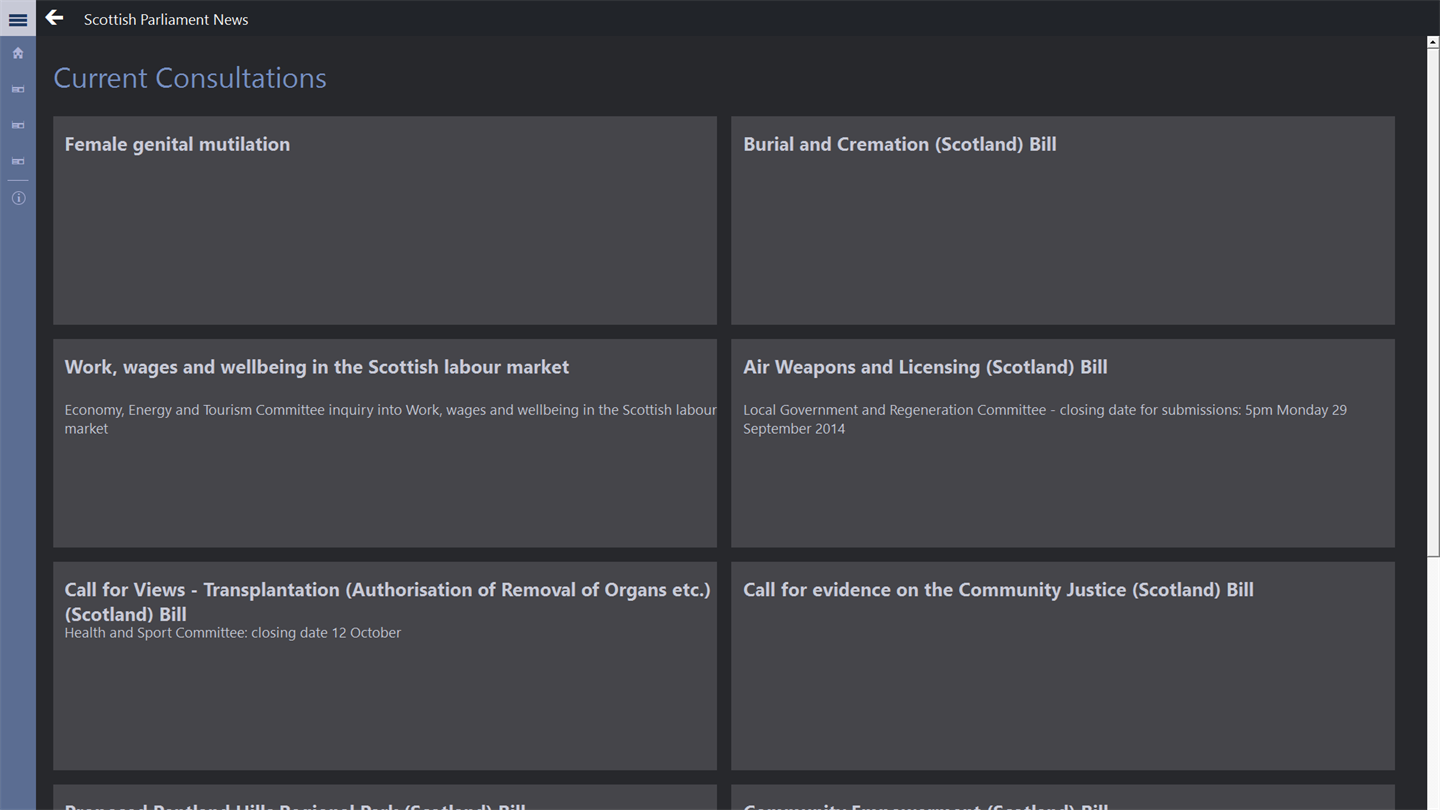The height and width of the screenshot is (810, 1440).
Task: Go back using the back arrow
Action: [x=54, y=18]
